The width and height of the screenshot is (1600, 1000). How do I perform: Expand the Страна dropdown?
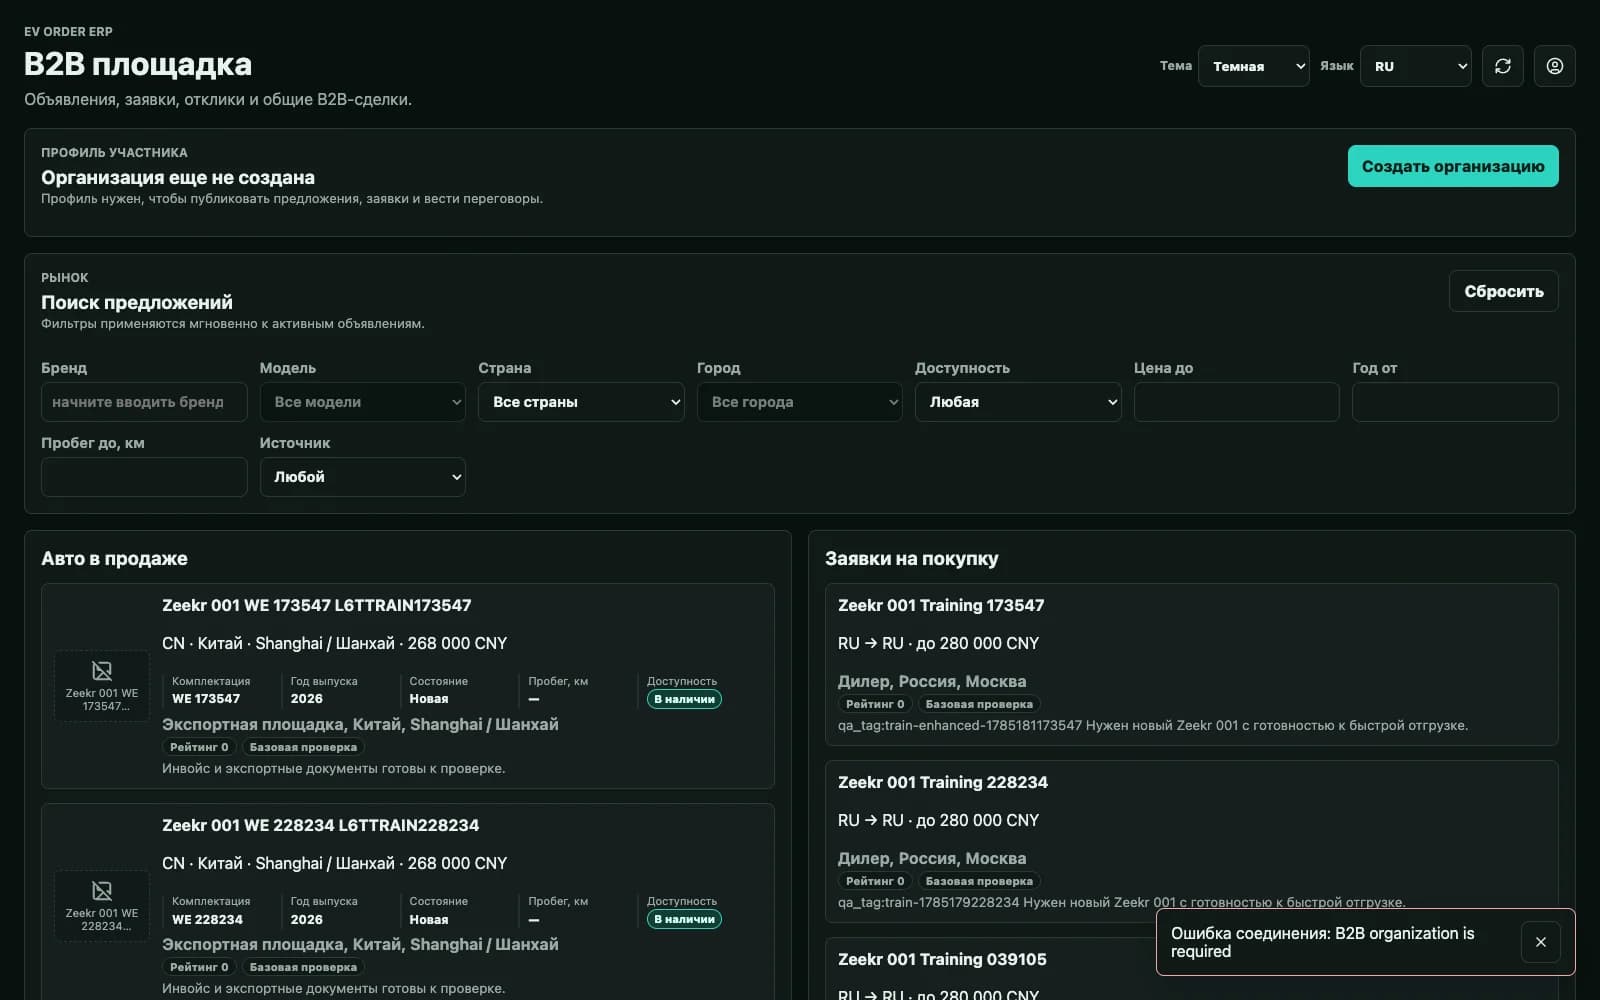point(581,402)
